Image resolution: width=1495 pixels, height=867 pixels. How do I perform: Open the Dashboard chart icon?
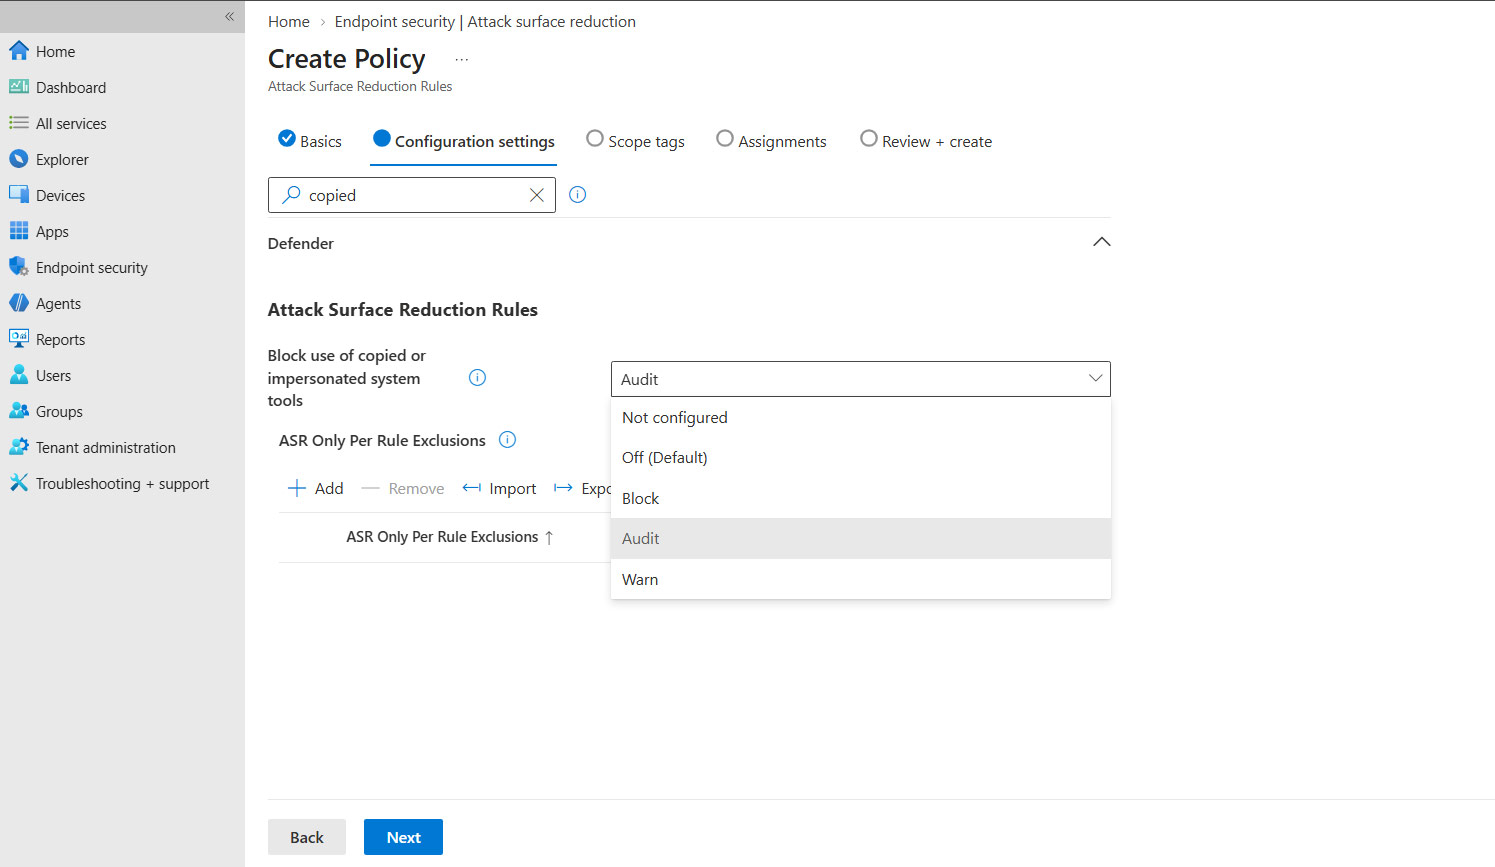tap(19, 87)
